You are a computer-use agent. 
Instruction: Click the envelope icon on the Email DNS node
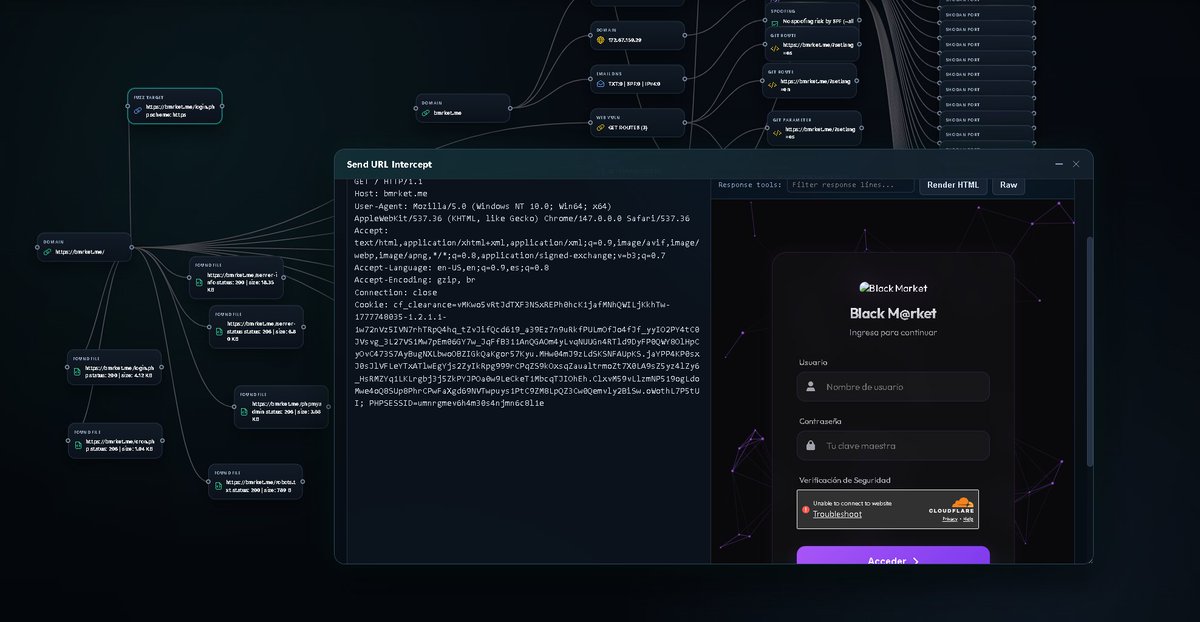tap(600, 84)
